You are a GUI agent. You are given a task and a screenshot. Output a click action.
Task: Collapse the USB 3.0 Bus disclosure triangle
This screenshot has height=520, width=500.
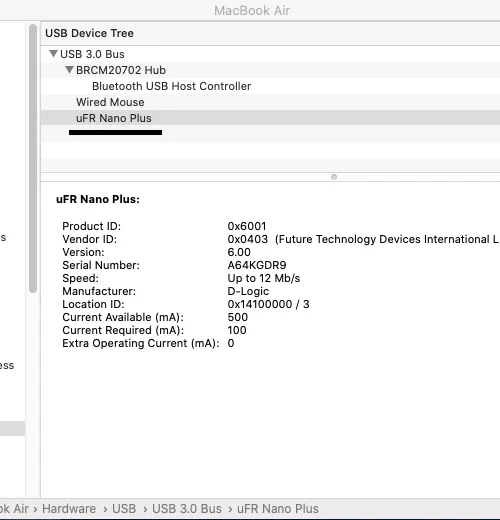(x=53, y=54)
